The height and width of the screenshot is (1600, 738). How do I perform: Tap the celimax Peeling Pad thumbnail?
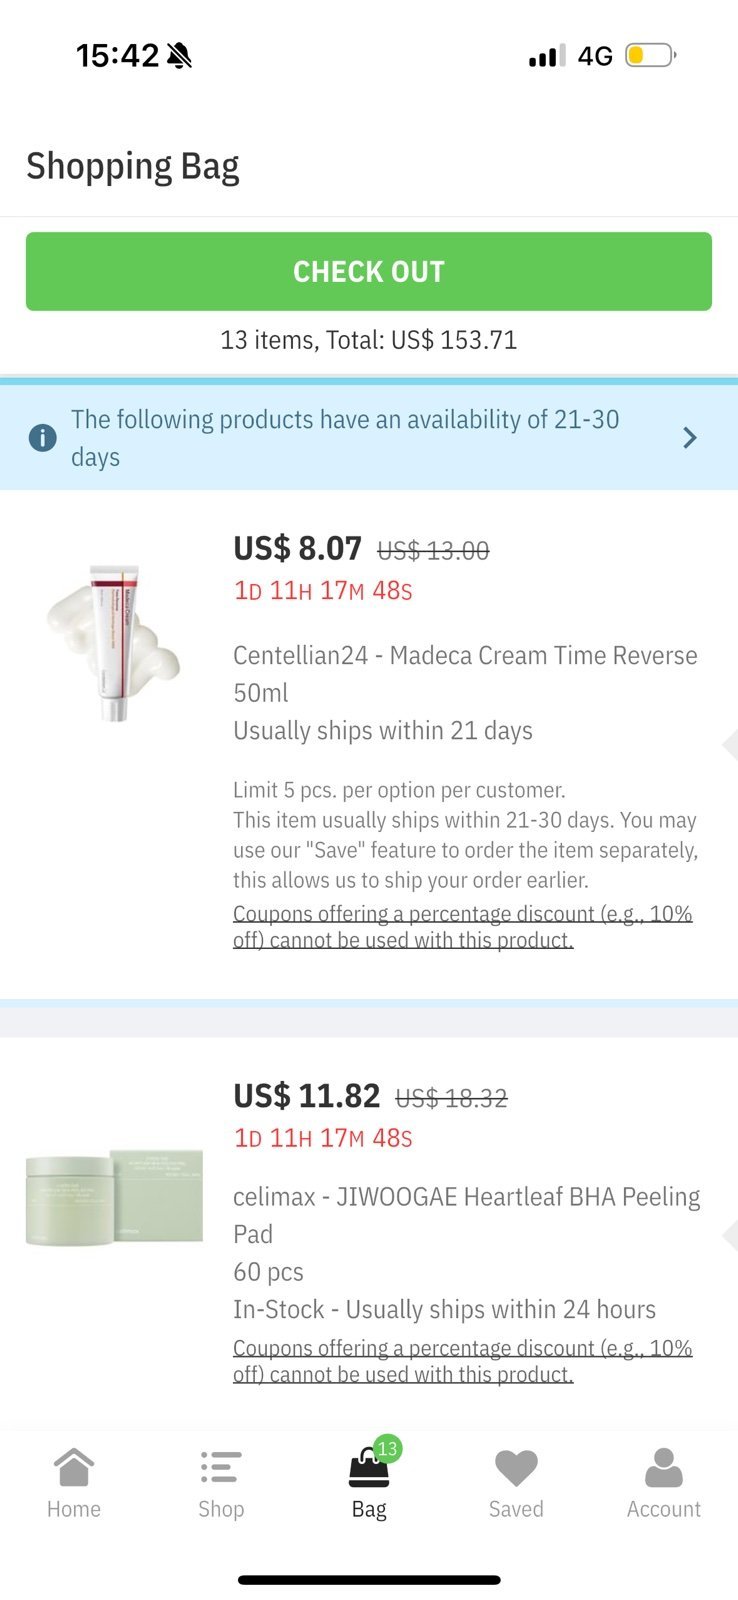pos(114,1193)
